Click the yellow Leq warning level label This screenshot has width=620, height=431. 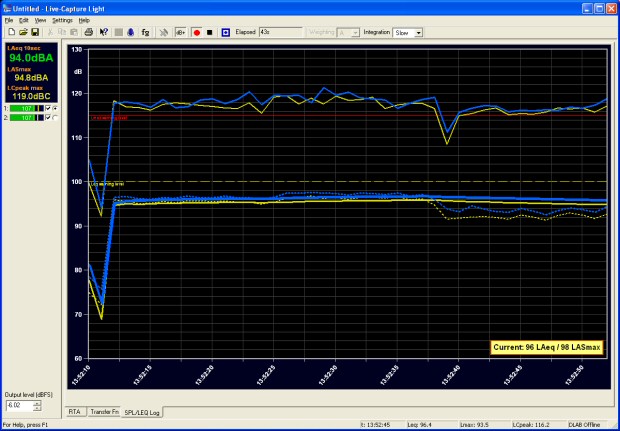[x=107, y=184]
